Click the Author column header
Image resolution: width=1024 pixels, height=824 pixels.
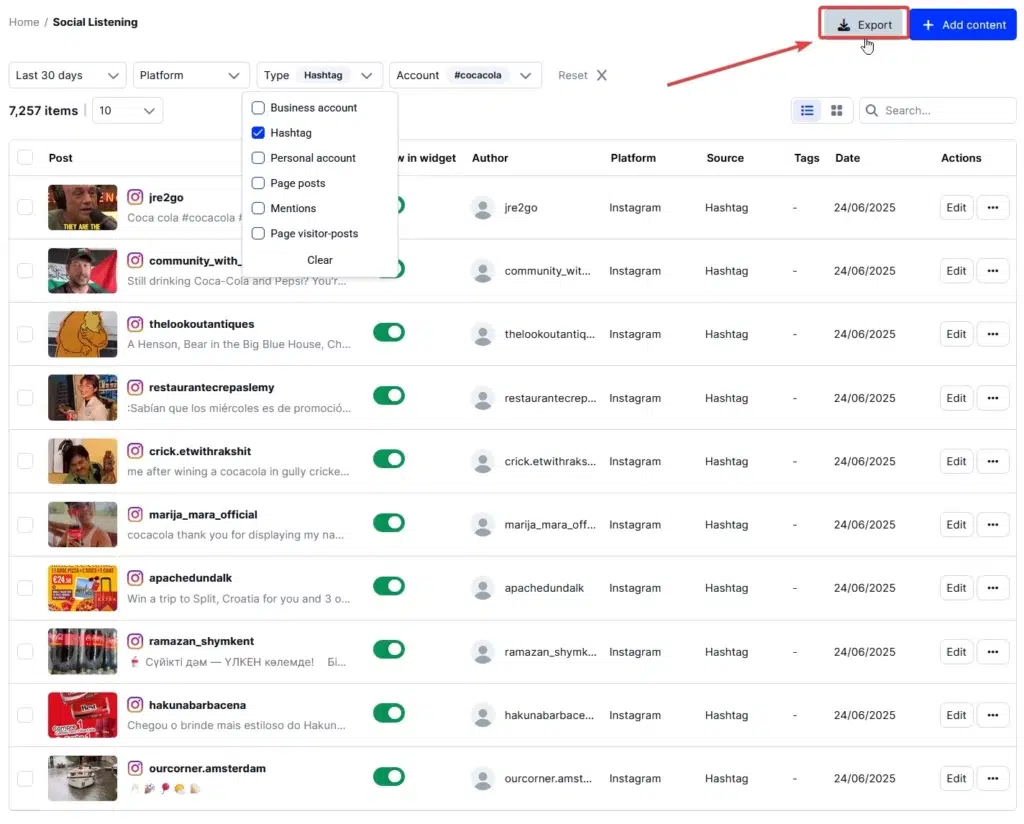pos(490,157)
